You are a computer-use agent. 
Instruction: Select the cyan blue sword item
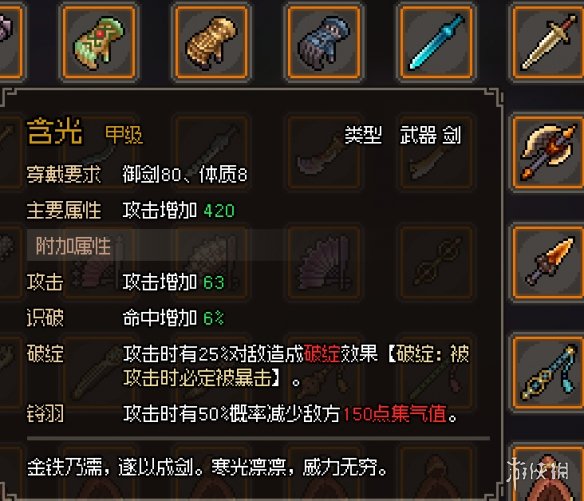[436, 42]
